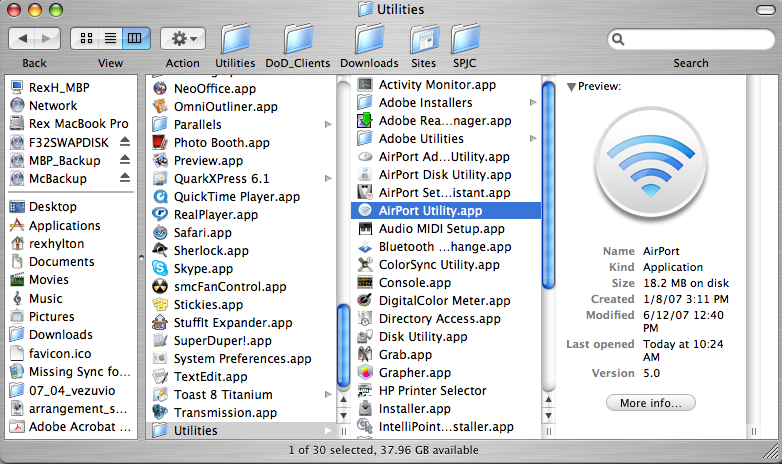
Task: Click down arrow of Utilities column scrollbar
Action: tap(548, 415)
